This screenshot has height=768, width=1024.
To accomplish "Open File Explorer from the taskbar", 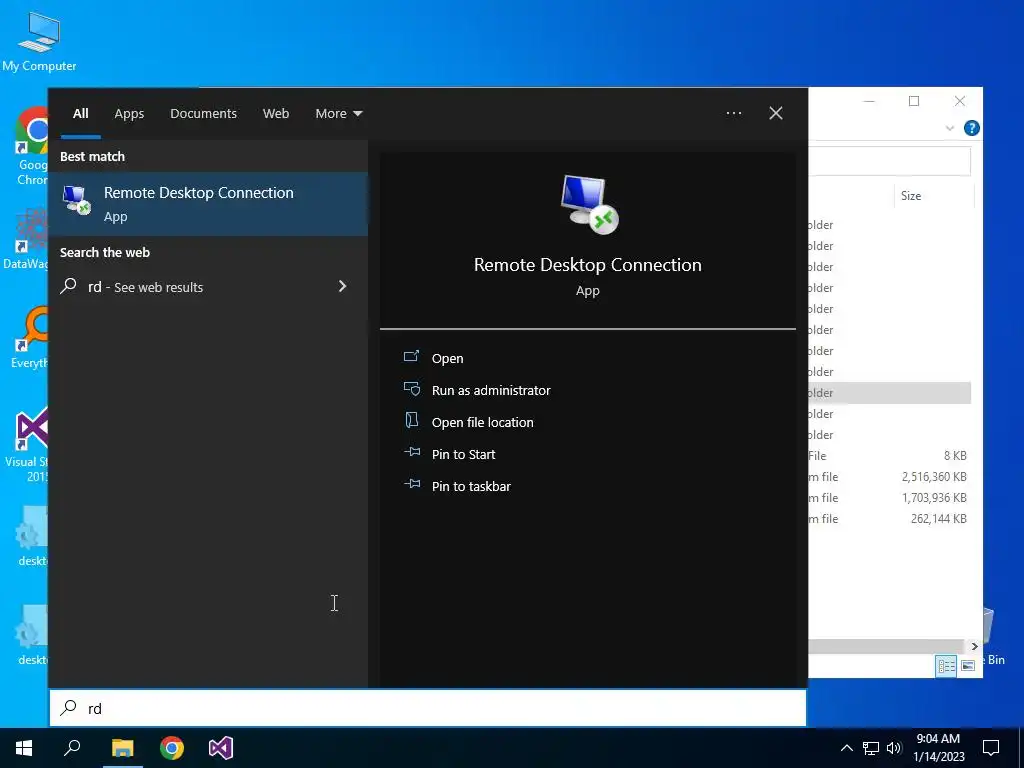I will pos(122,748).
